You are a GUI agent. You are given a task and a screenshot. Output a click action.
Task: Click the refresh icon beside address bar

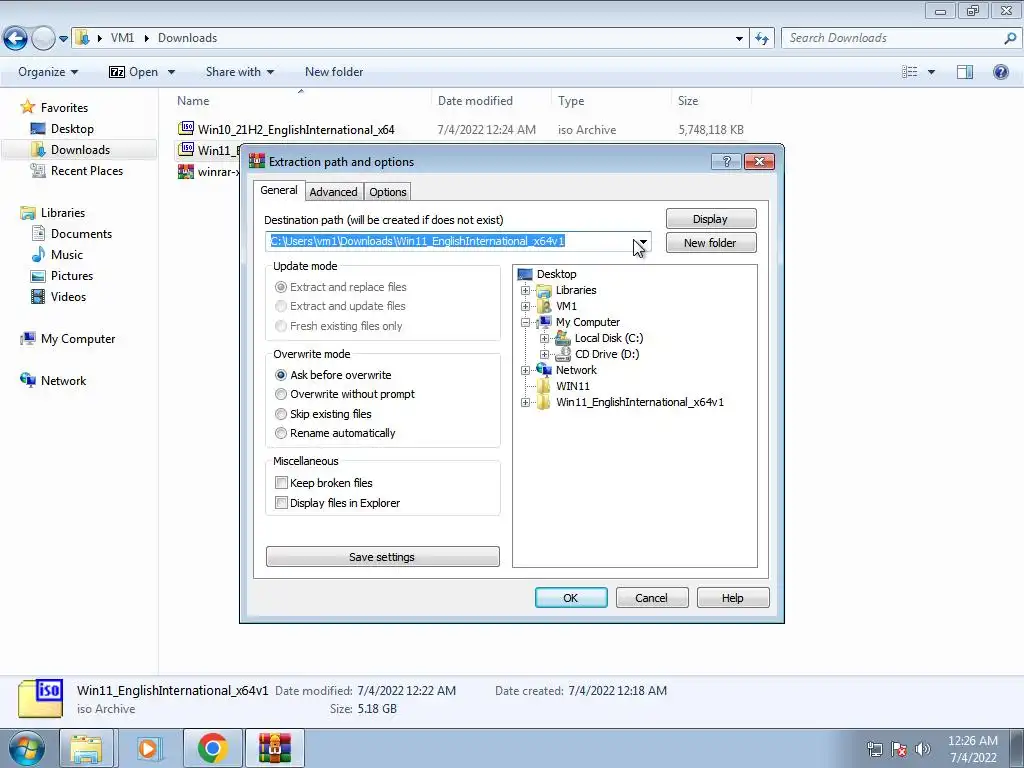click(x=761, y=38)
